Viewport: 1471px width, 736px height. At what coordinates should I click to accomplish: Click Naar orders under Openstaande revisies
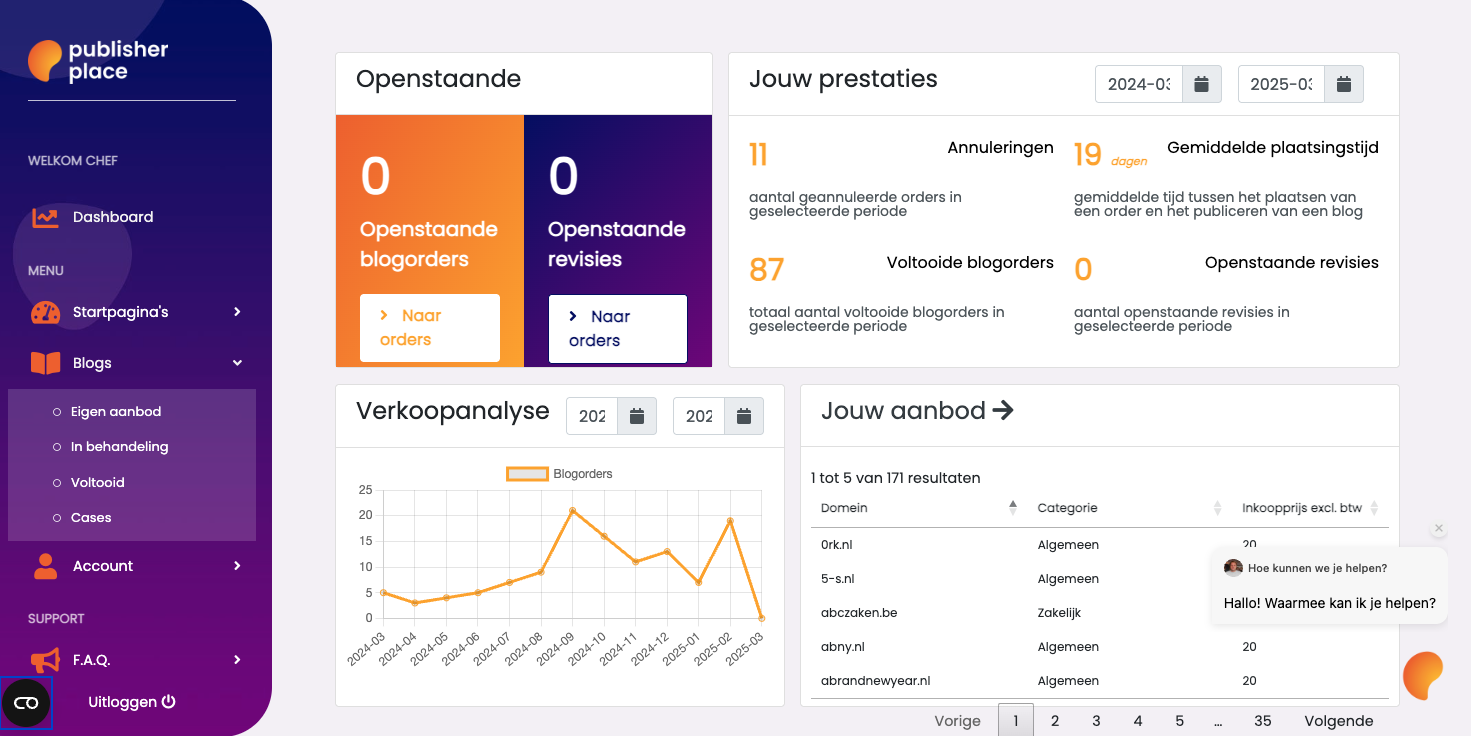618,329
